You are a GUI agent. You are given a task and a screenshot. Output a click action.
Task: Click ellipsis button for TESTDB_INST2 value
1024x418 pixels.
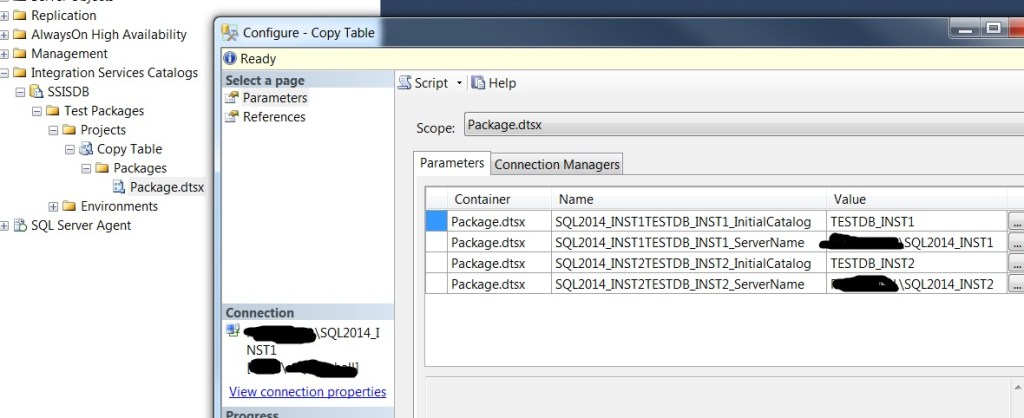coord(1016,263)
